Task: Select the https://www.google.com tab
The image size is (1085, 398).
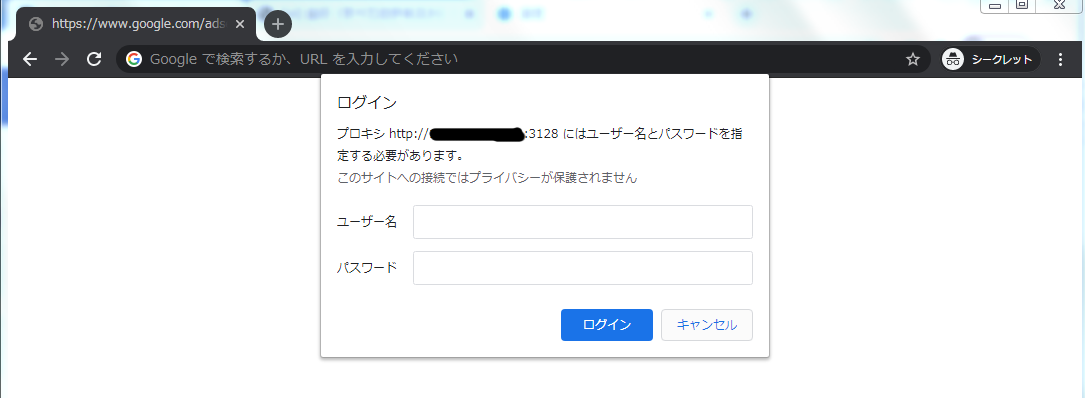Action: 136,24
